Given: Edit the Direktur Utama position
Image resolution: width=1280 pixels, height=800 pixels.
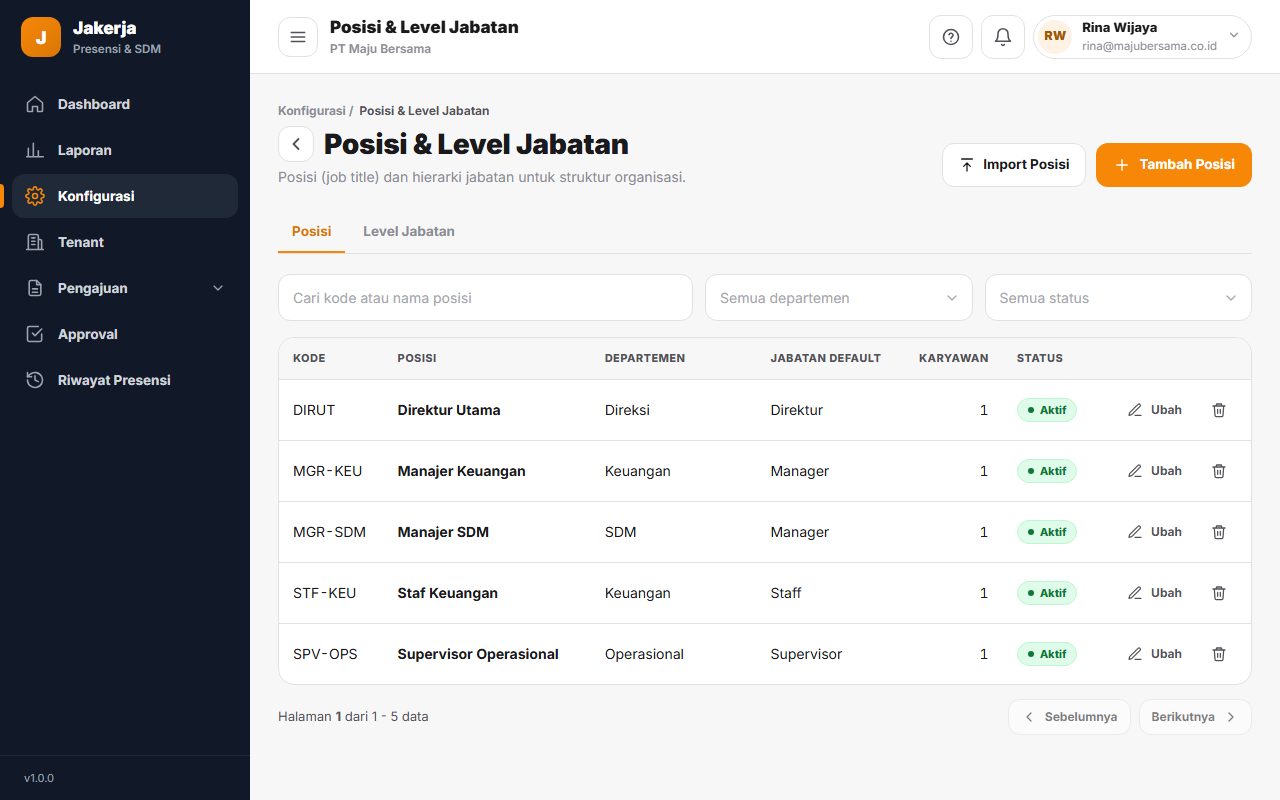Looking at the screenshot, I should (1155, 410).
